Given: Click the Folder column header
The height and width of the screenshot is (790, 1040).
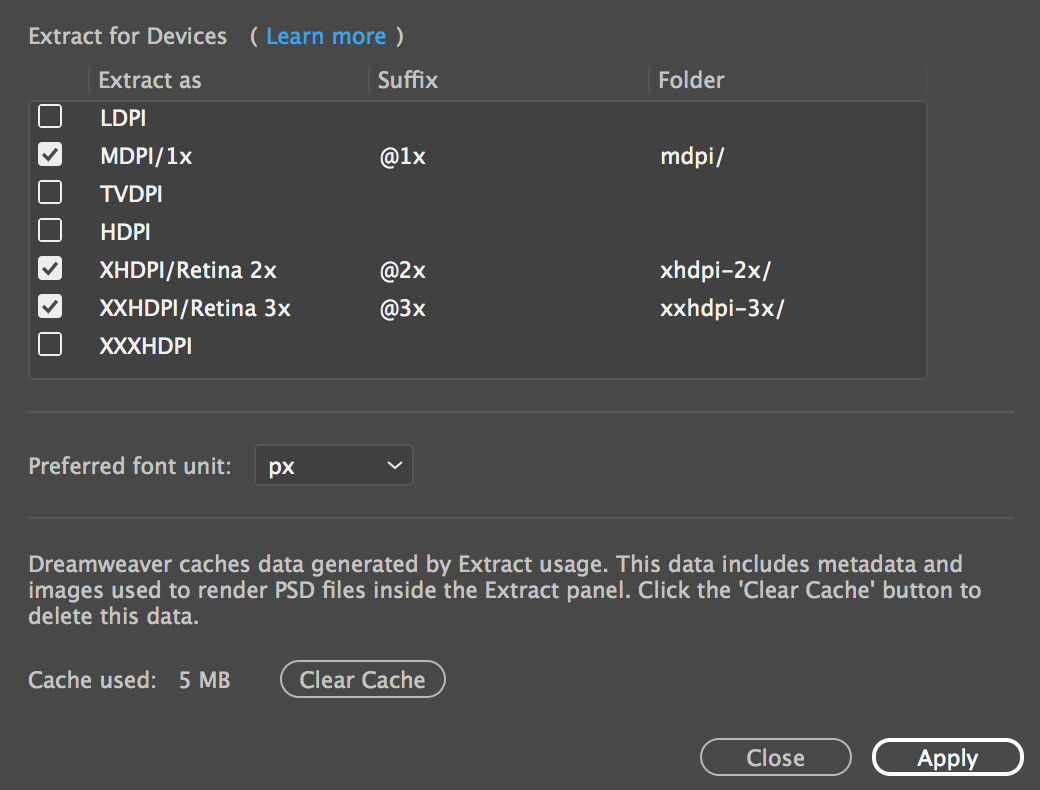Looking at the screenshot, I should pos(690,80).
